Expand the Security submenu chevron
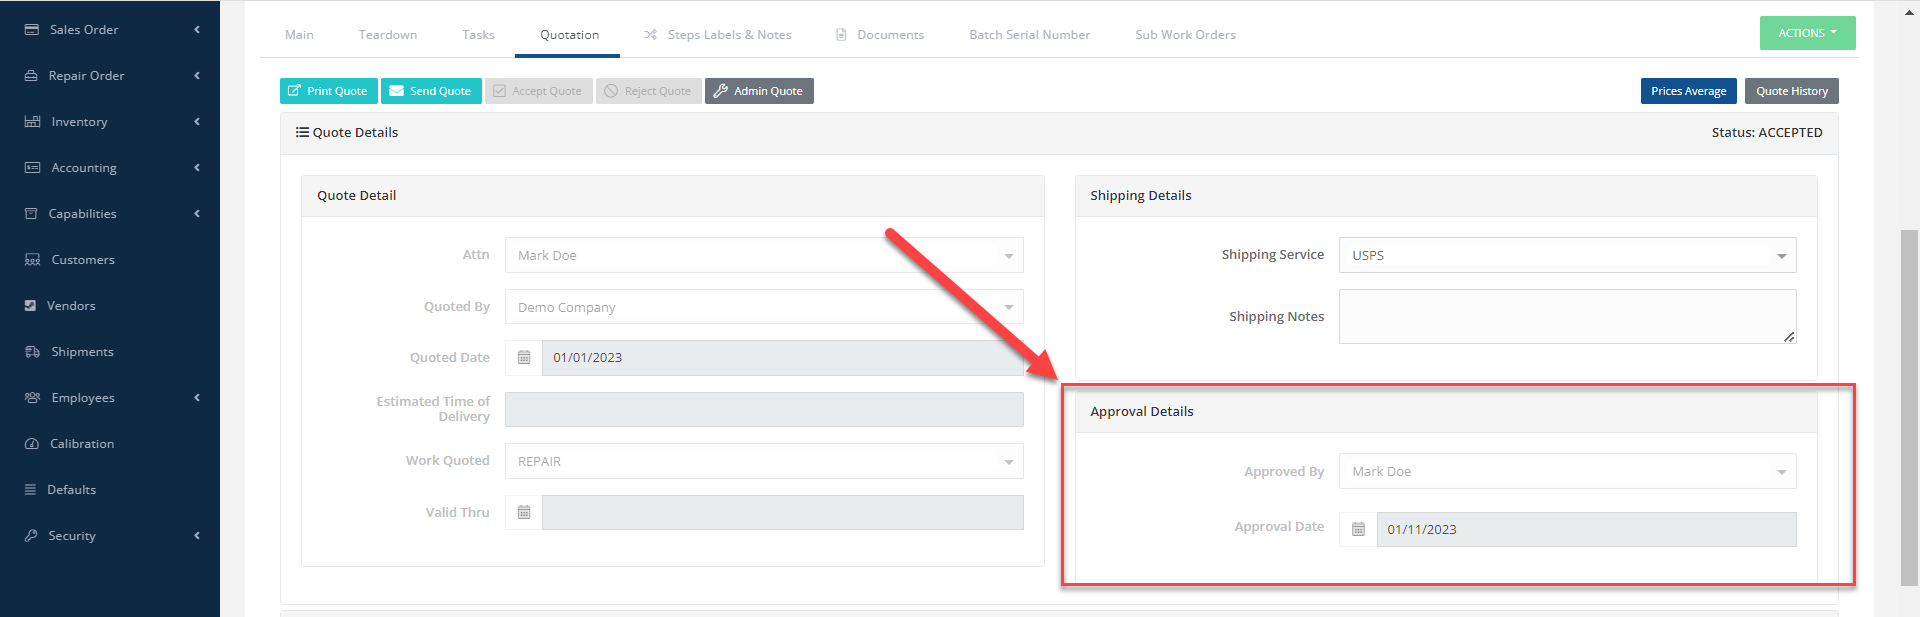This screenshot has height=617, width=1920. (197, 536)
